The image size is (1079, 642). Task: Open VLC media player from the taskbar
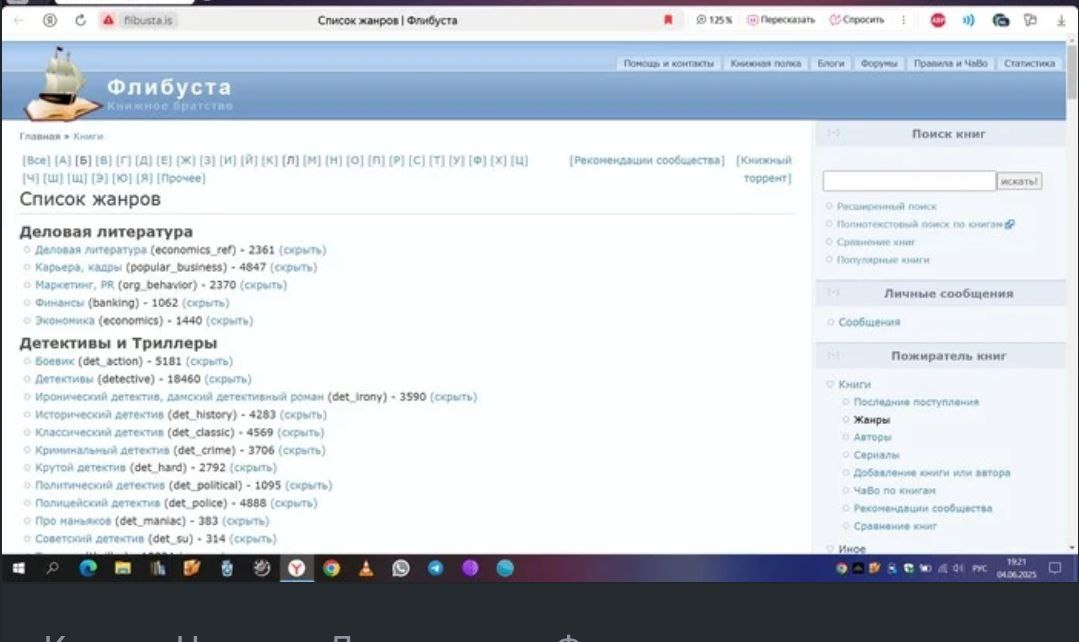tap(366, 568)
